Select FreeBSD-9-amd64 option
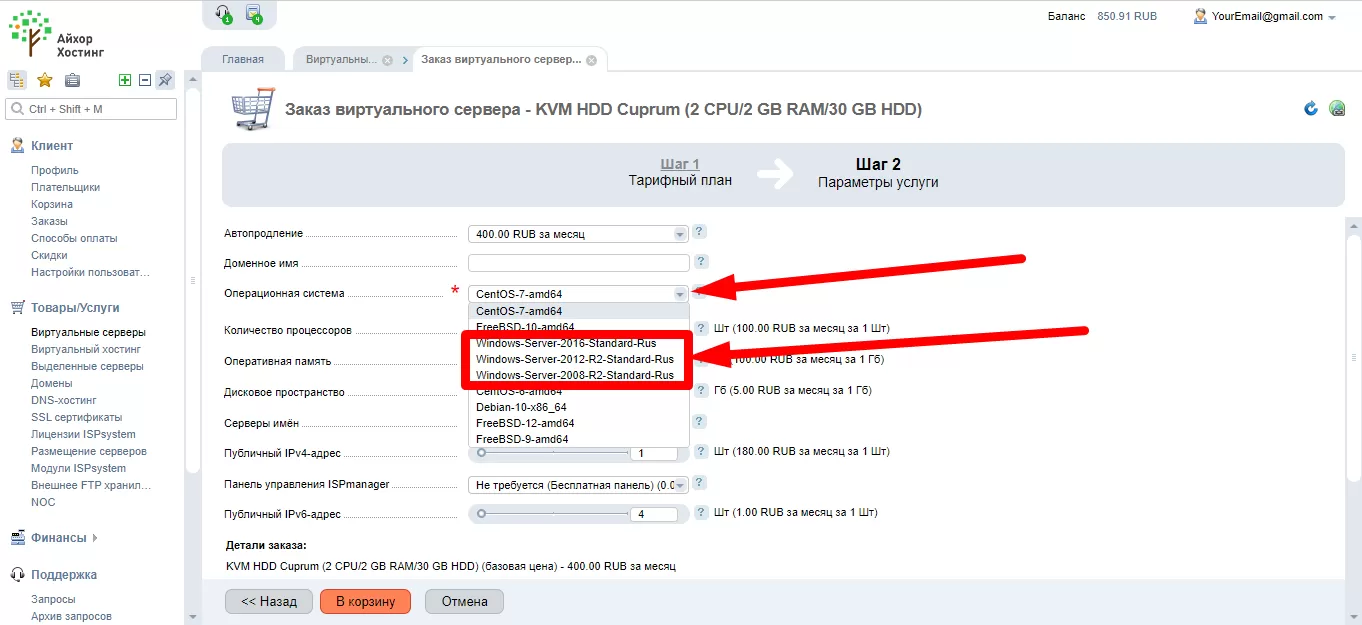This screenshot has width=1362, height=625. (579, 439)
